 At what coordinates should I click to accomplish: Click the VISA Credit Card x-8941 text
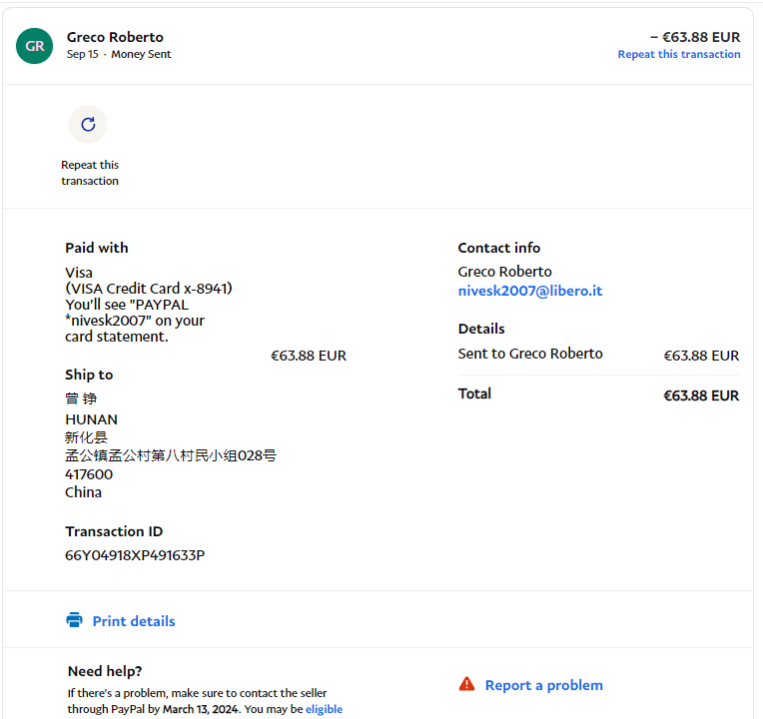pyautogui.click(x=148, y=288)
